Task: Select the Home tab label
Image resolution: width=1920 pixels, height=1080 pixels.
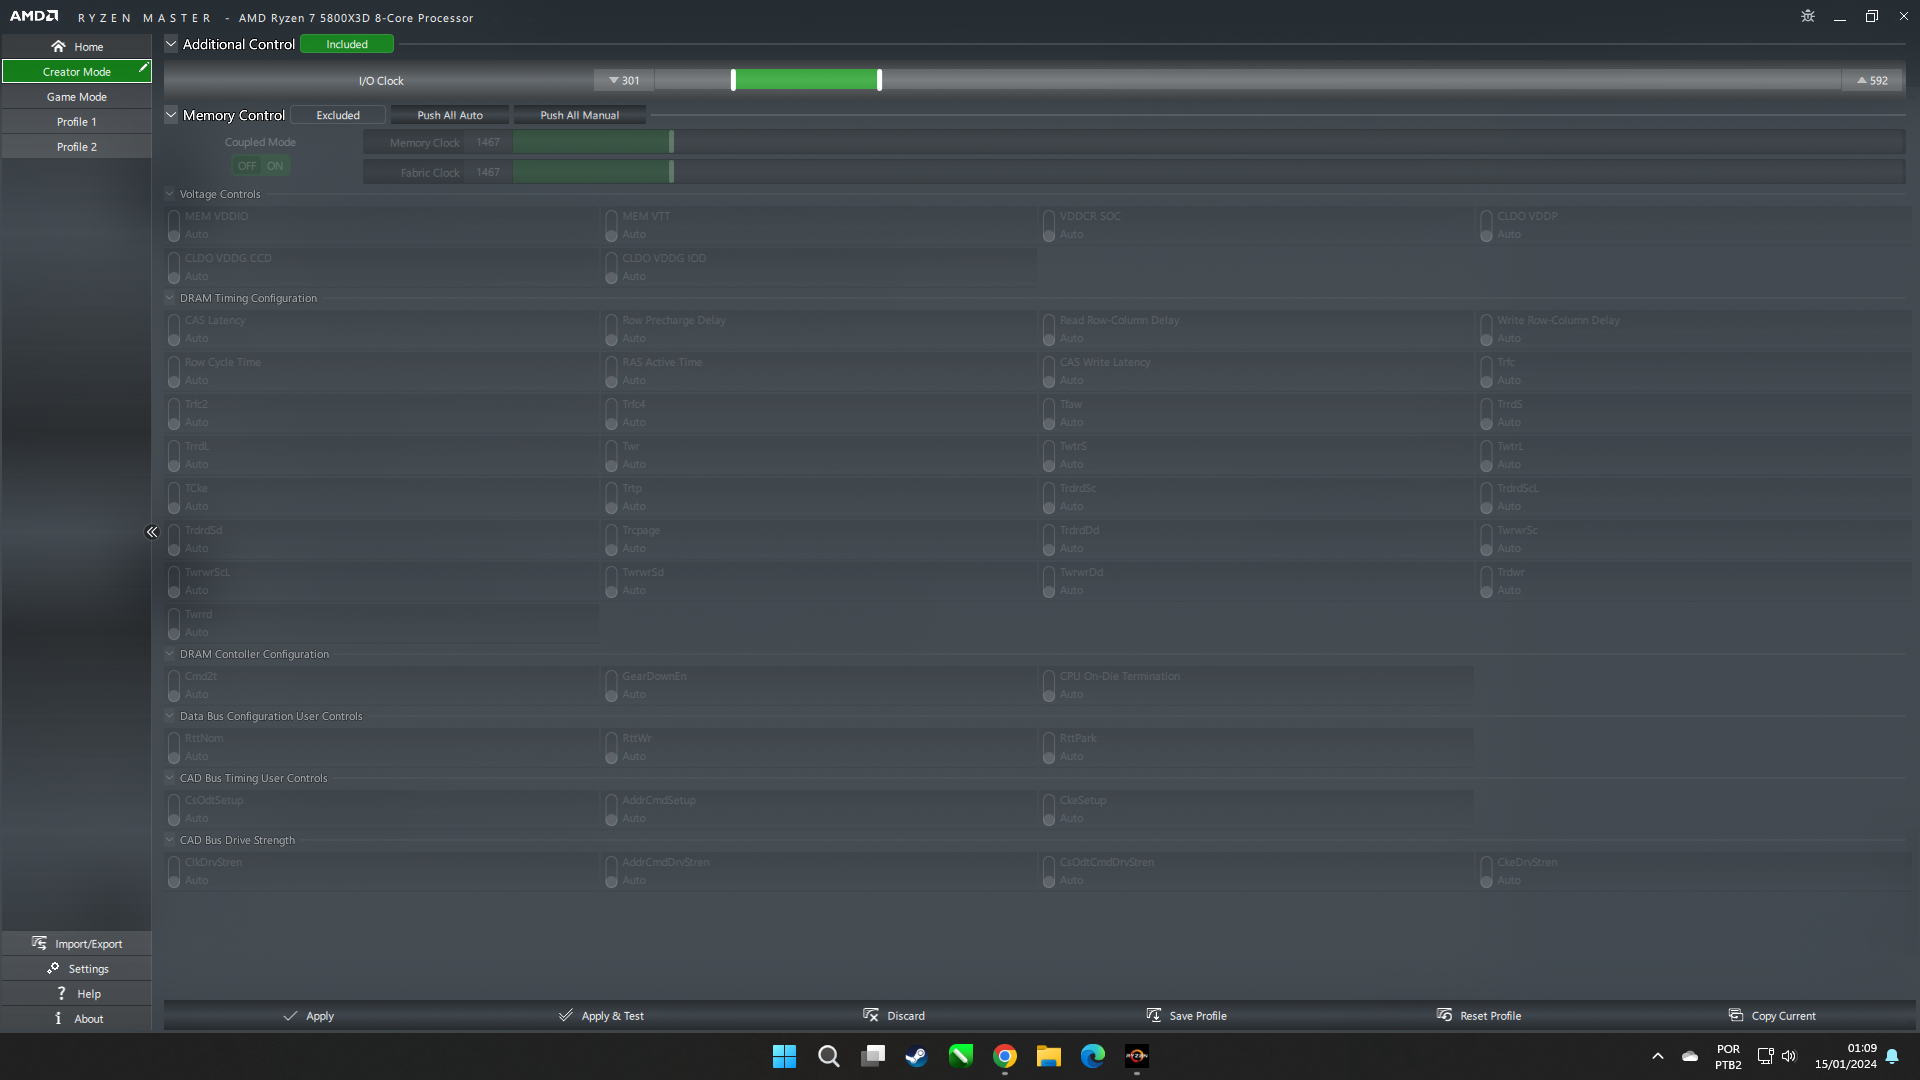Action: (x=89, y=47)
